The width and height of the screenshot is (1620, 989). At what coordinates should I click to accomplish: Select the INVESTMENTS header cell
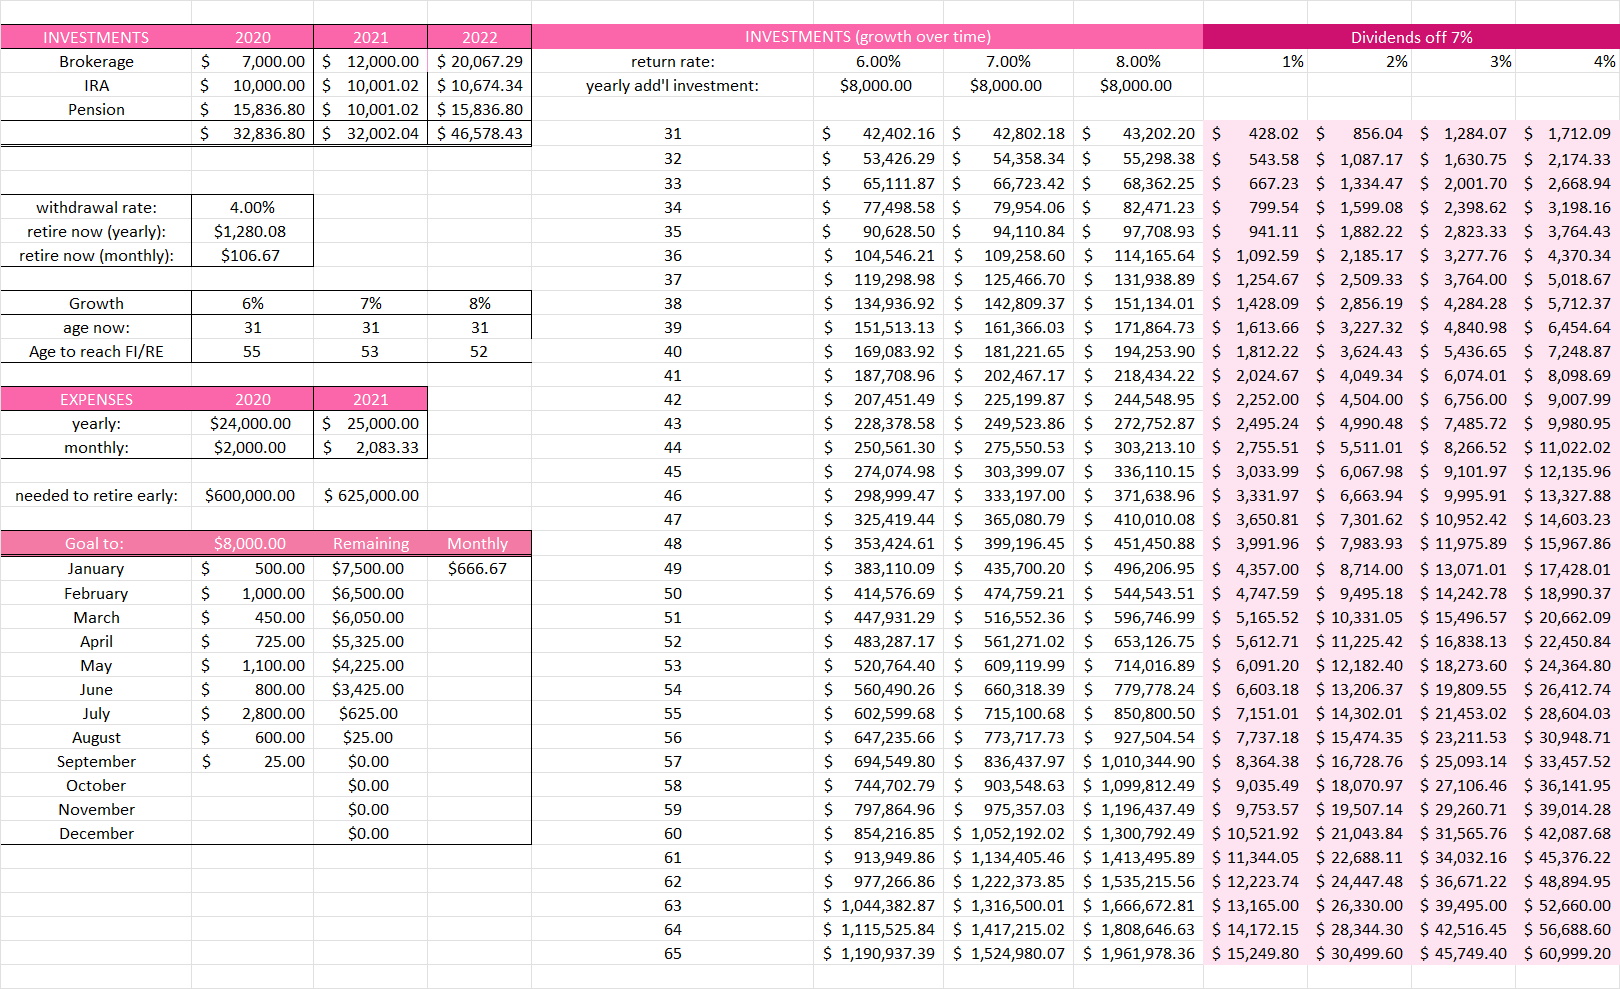point(96,37)
